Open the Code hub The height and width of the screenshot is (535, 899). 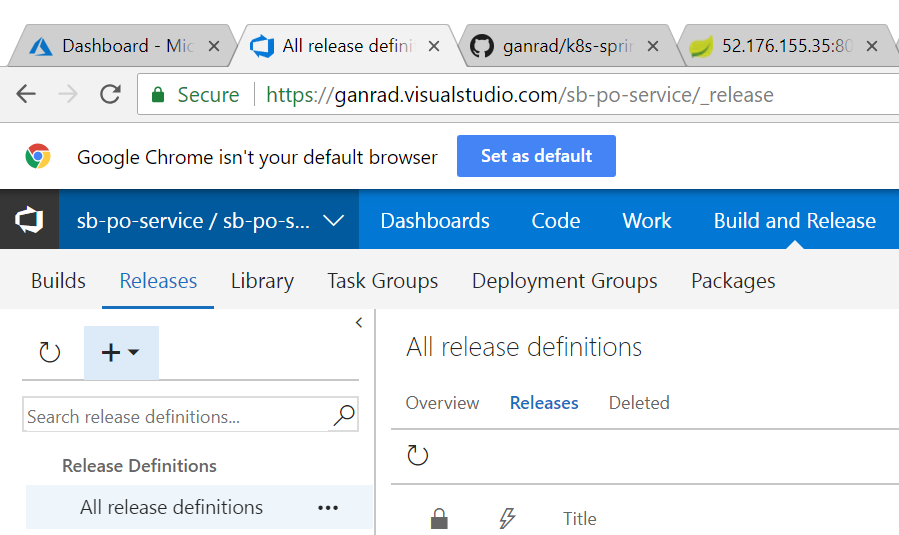click(x=556, y=221)
